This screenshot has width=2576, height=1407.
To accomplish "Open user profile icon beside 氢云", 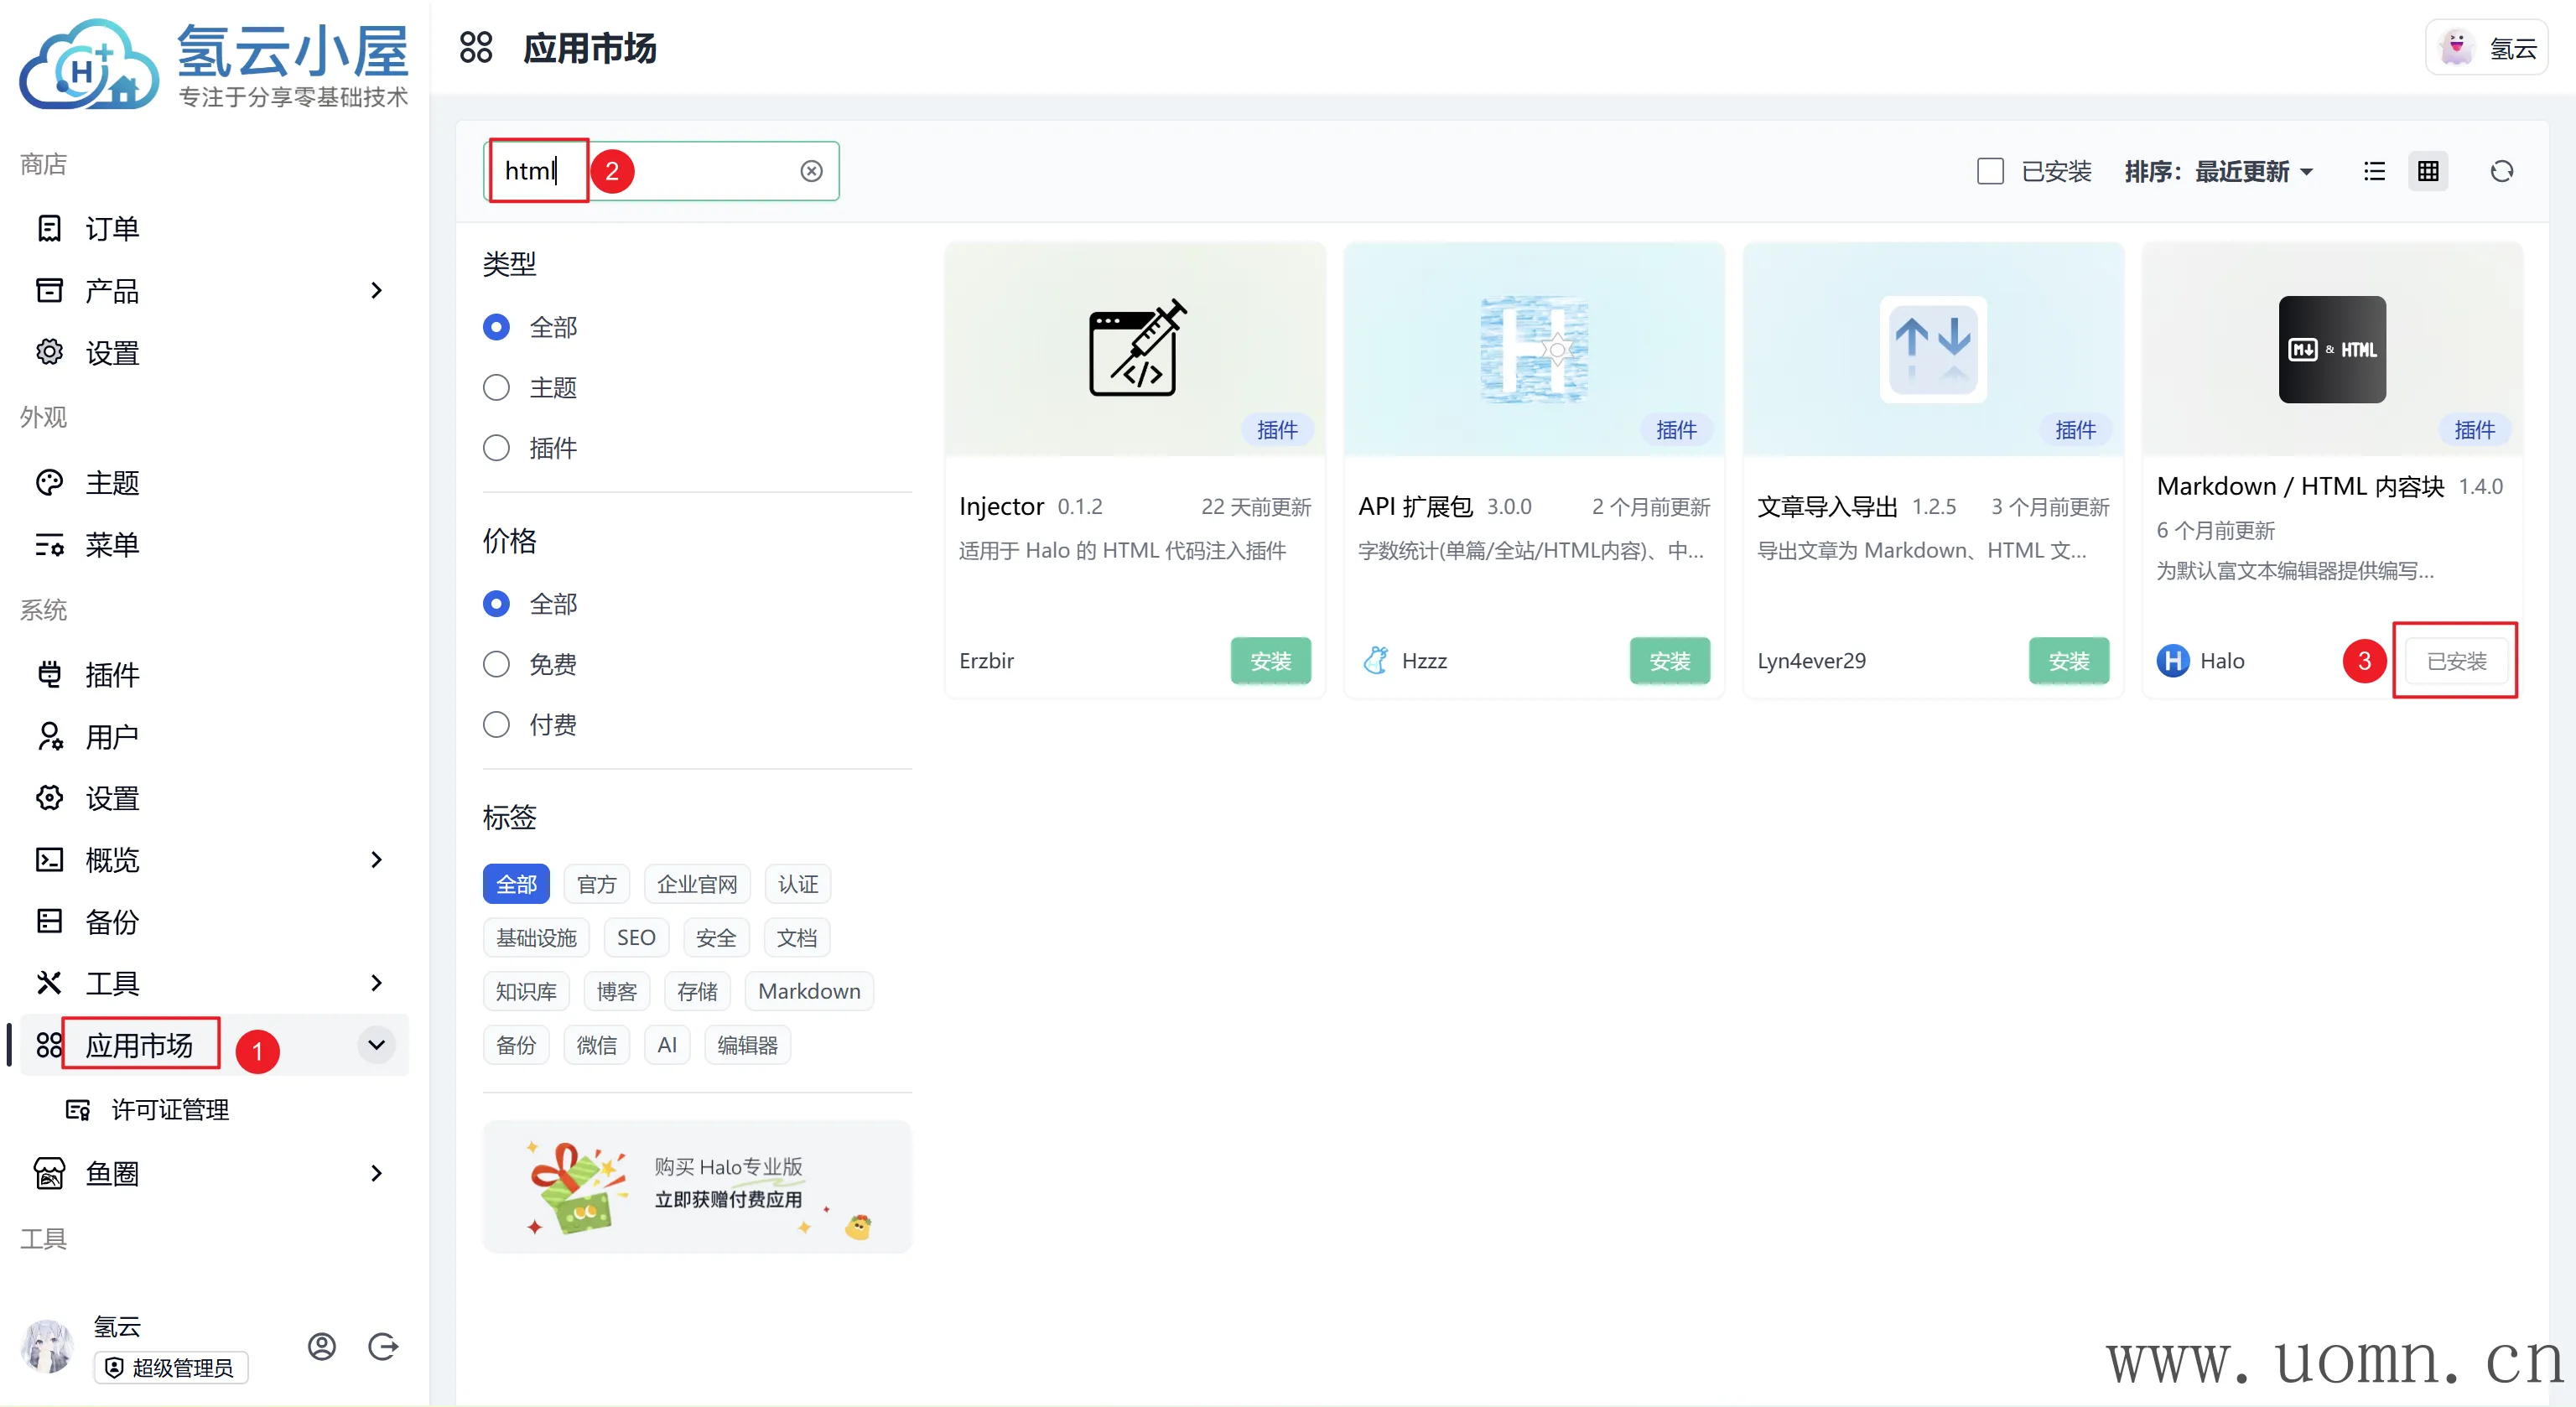I will coord(322,1346).
